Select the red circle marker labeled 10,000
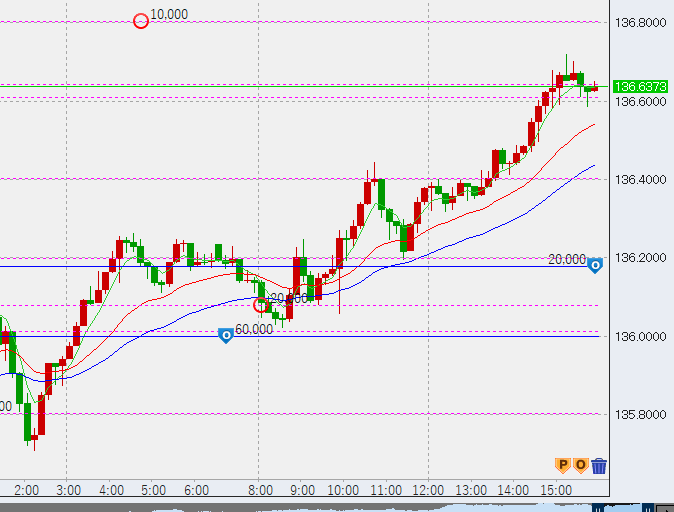This screenshot has height=512, width=674. 141,20
